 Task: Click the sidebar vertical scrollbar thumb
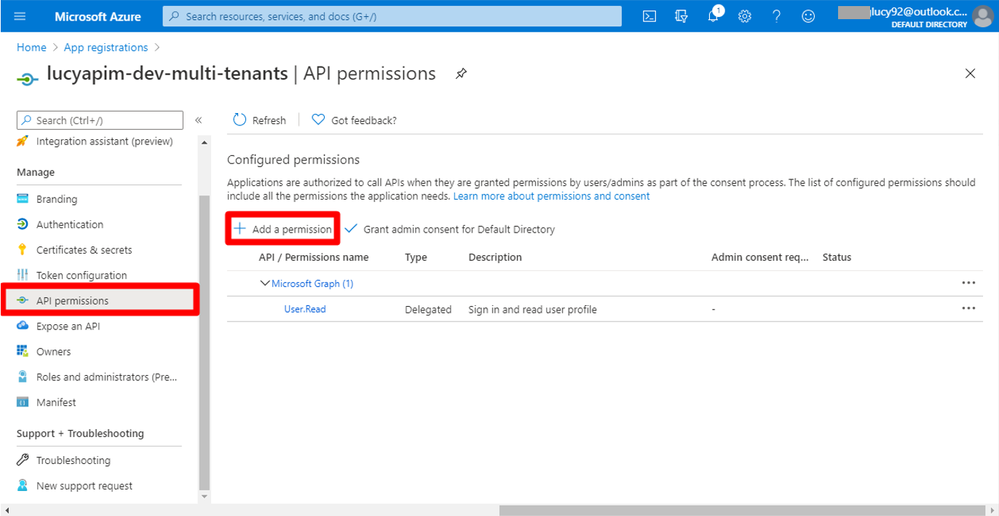click(204, 341)
